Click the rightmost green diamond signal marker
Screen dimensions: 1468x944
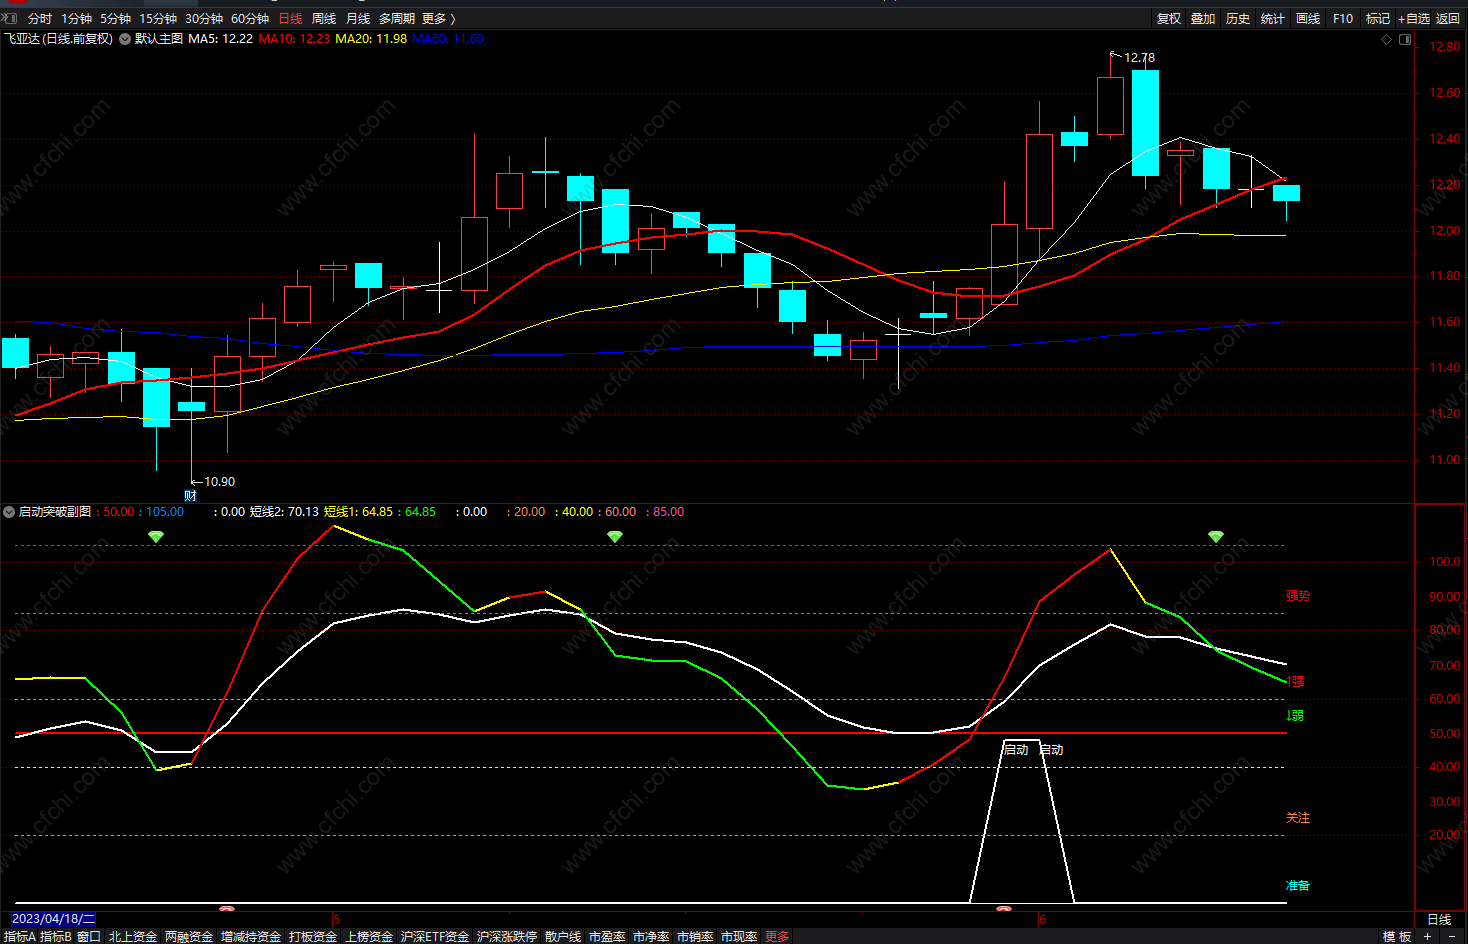1216,537
